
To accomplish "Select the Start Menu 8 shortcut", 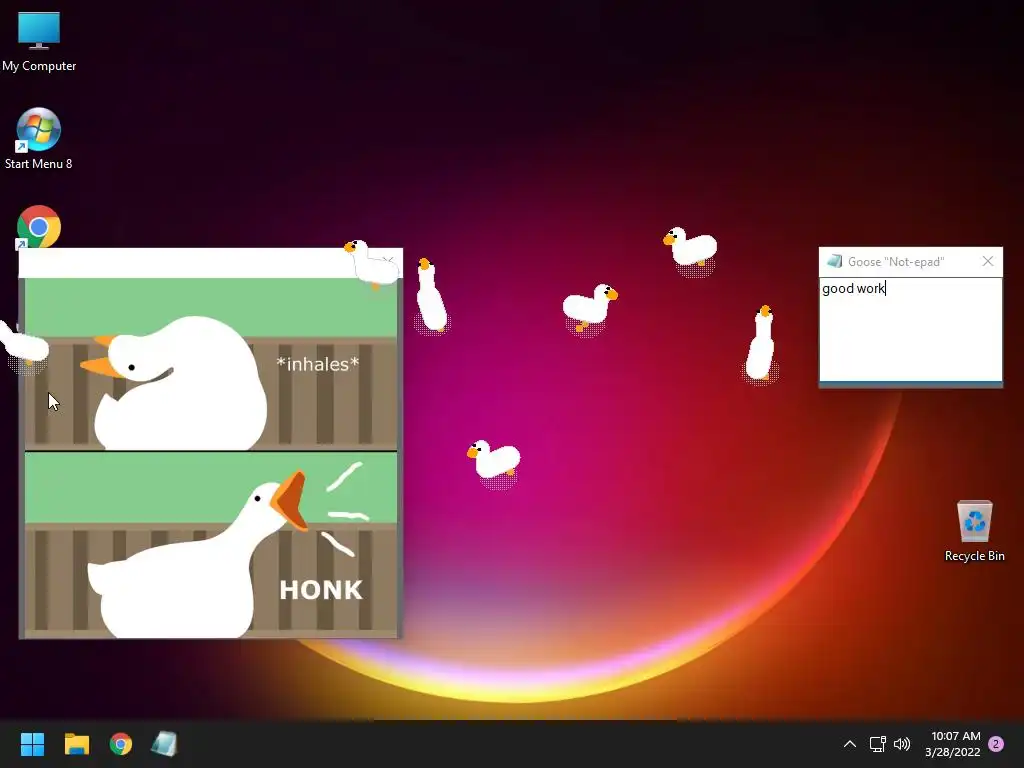I will (39, 138).
